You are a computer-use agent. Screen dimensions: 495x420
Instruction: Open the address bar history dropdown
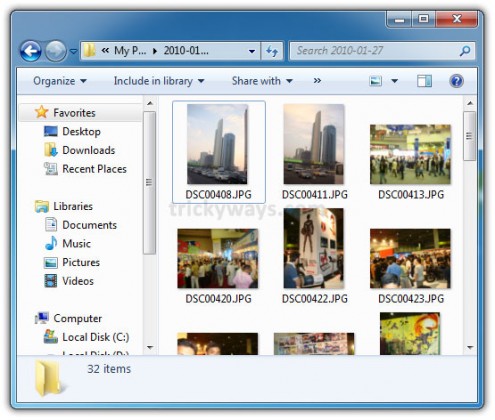click(x=252, y=51)
